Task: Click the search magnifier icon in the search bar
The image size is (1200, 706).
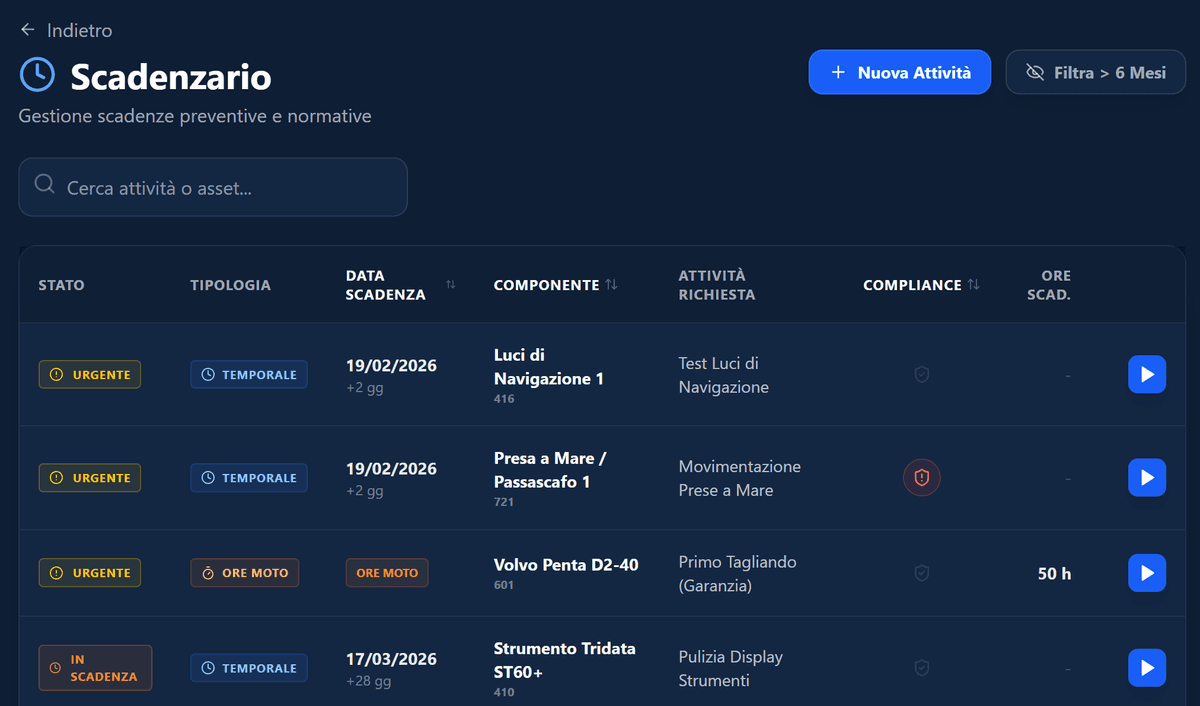Action: (44, 186)
